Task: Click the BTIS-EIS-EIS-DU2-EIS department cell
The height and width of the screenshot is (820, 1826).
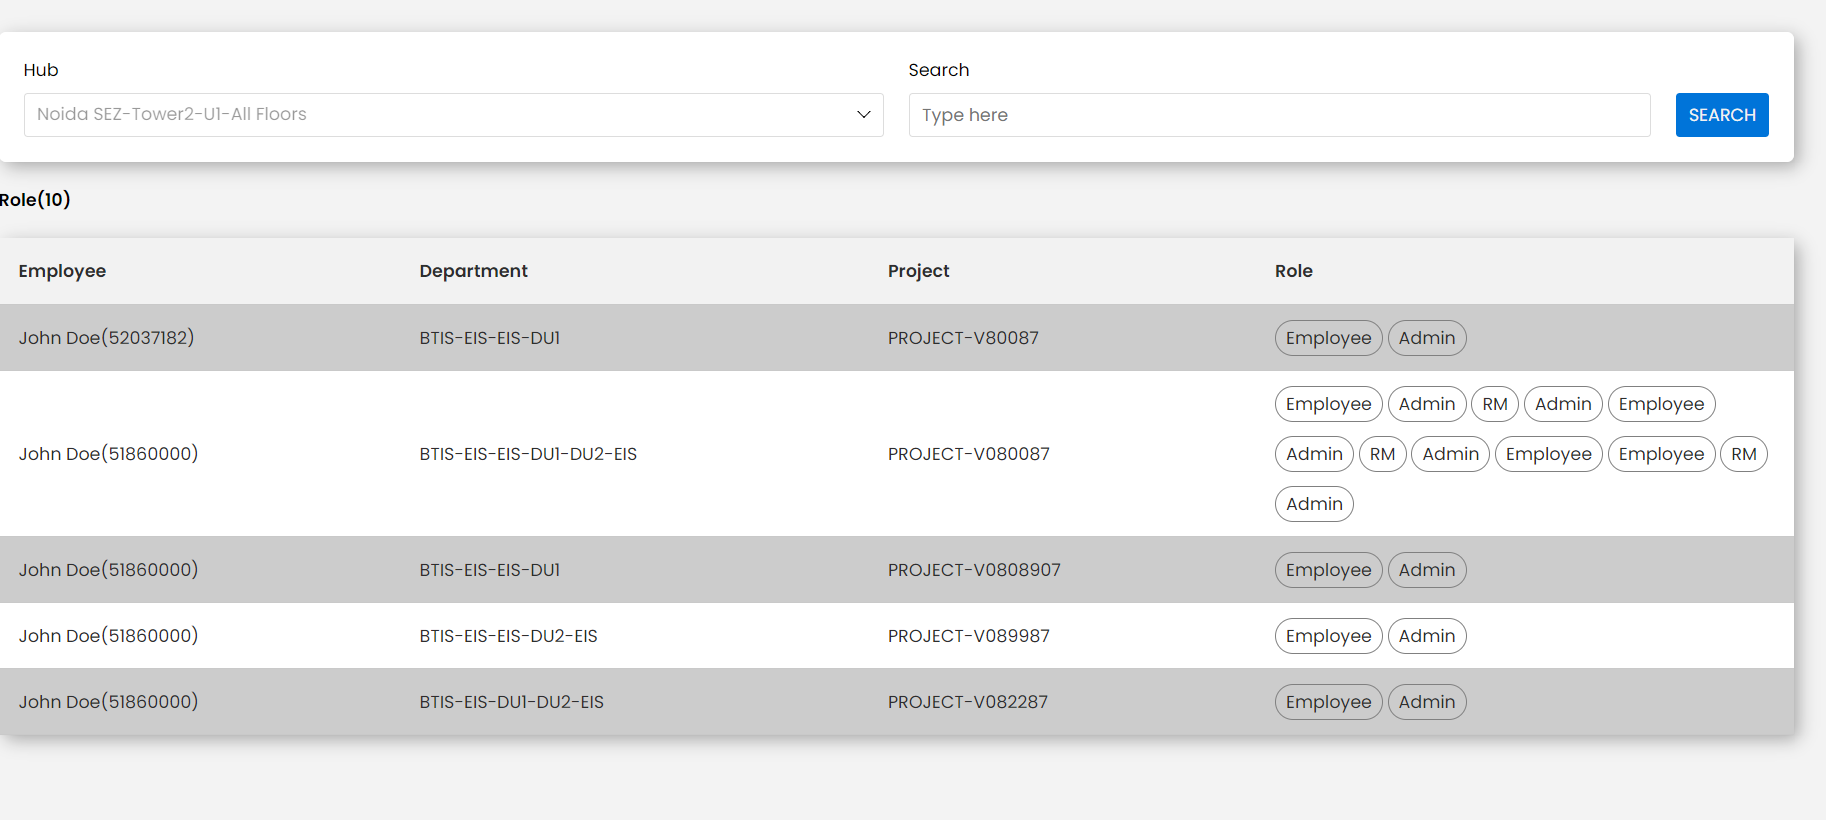Action: pos(508,636)
